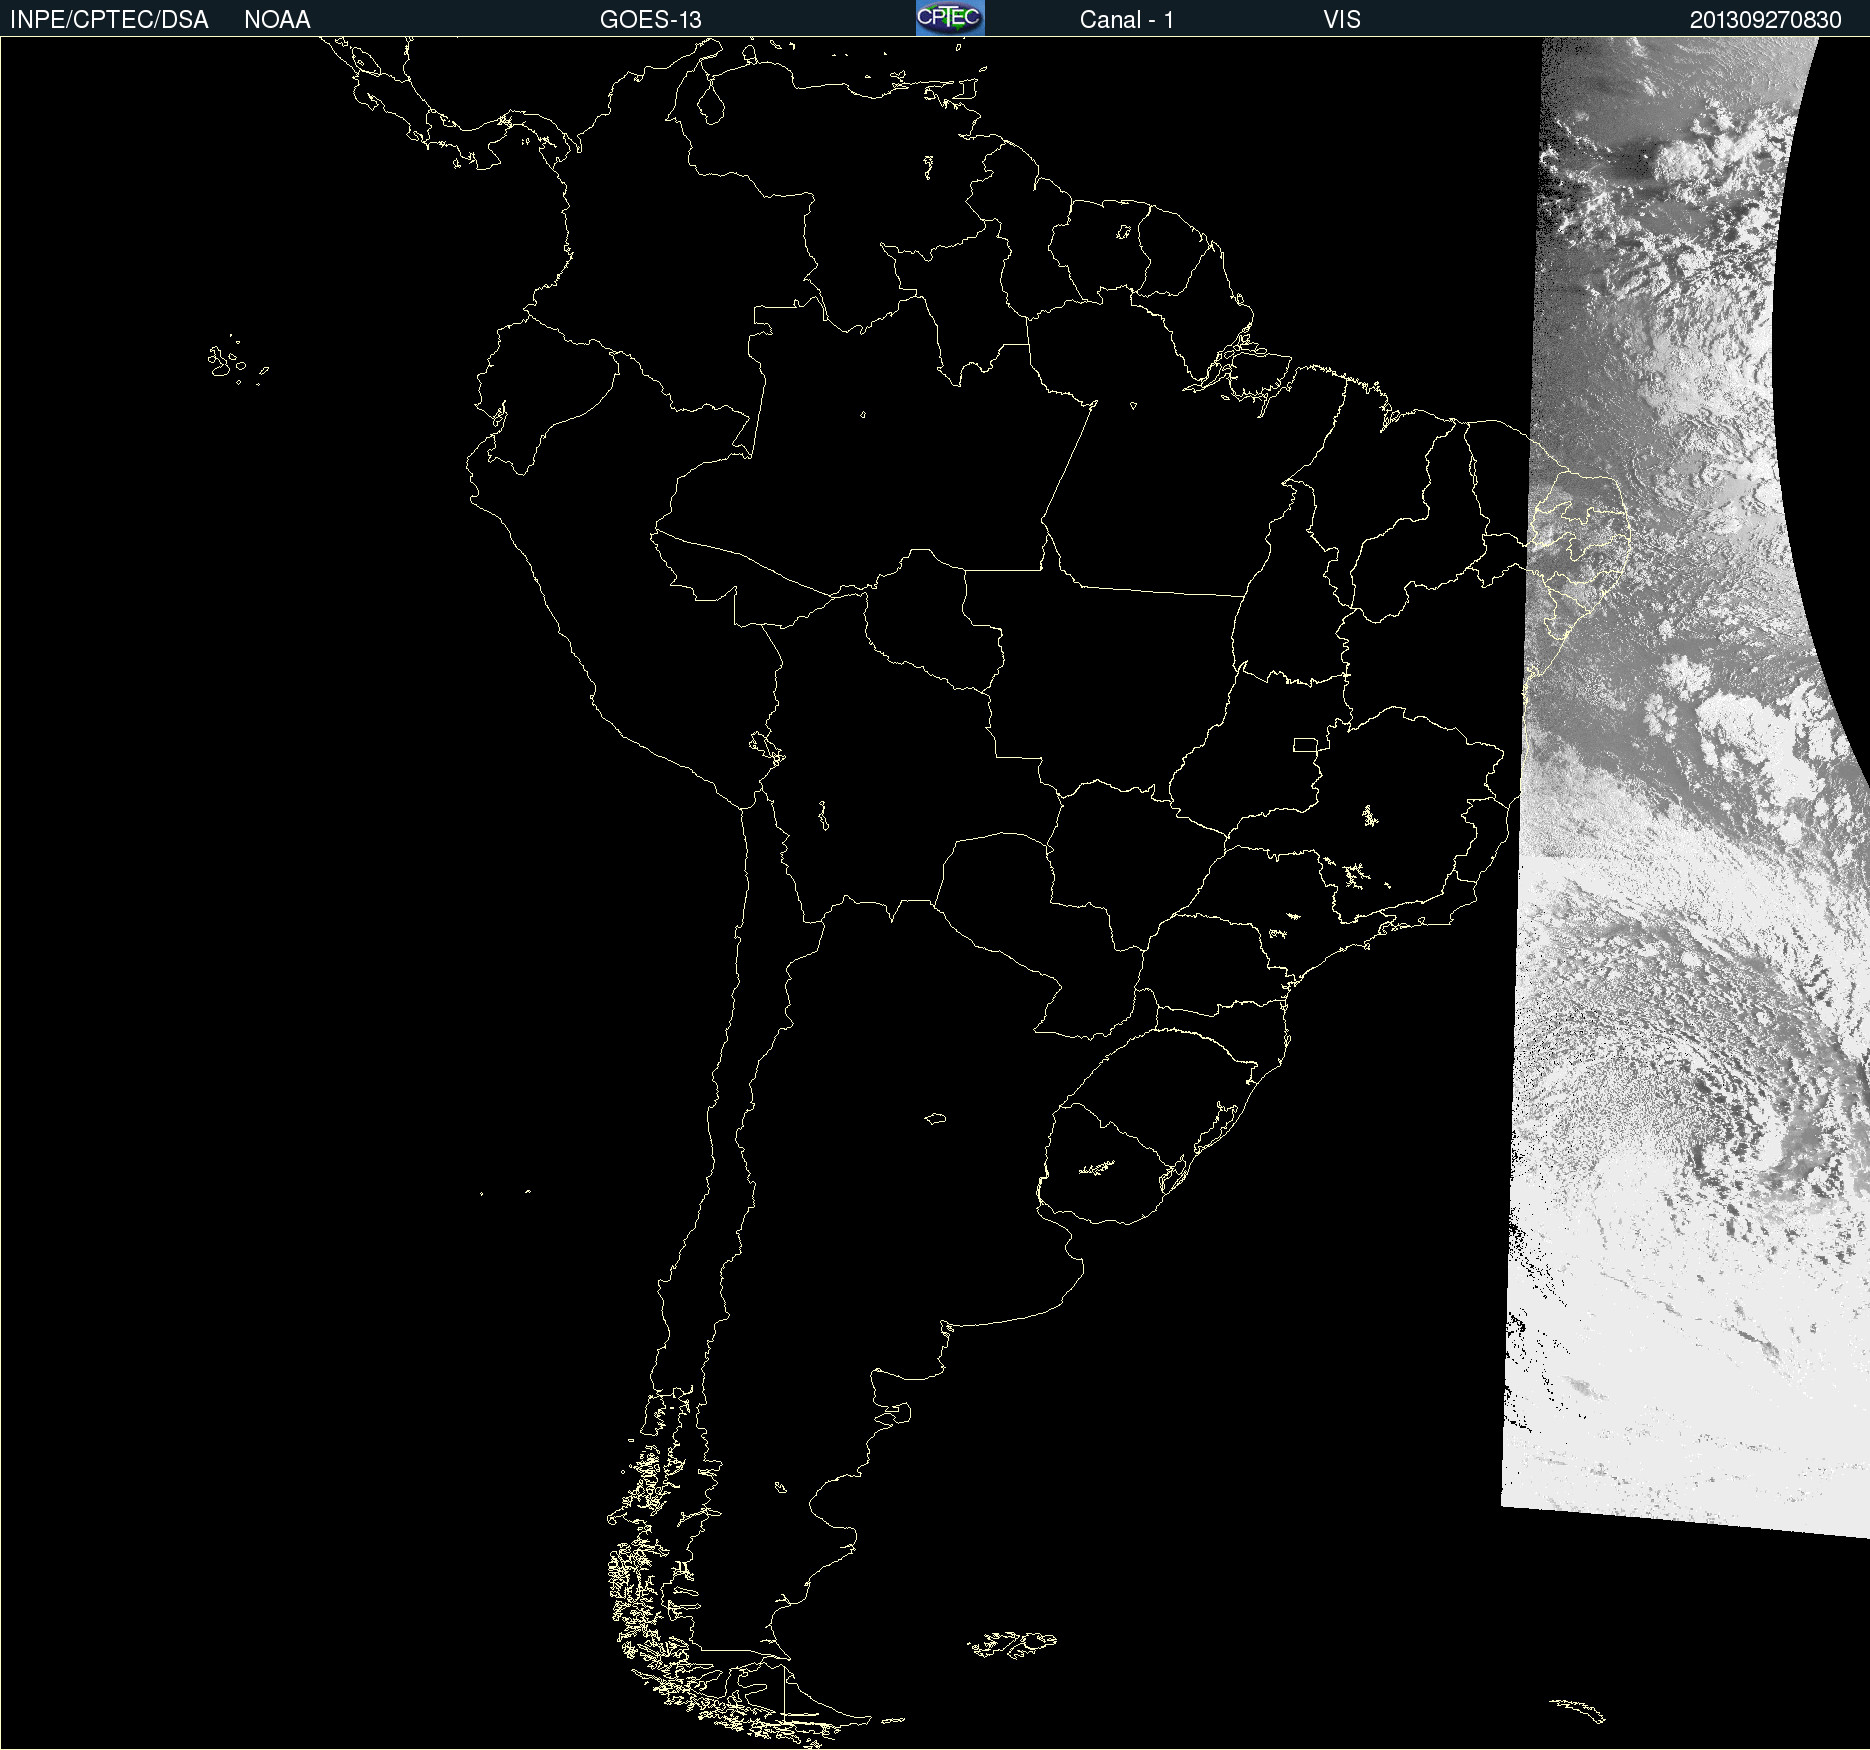Click the NOAA label in the header
1870x1750 pixels.
277,20
